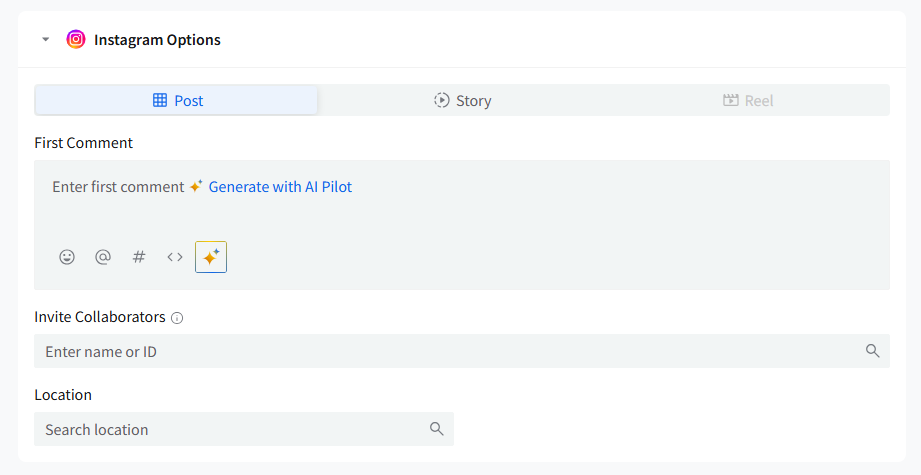921x475 pixels.
Task: Click the AI Pilot sparkle toolbar button
Action: (211, 257)
